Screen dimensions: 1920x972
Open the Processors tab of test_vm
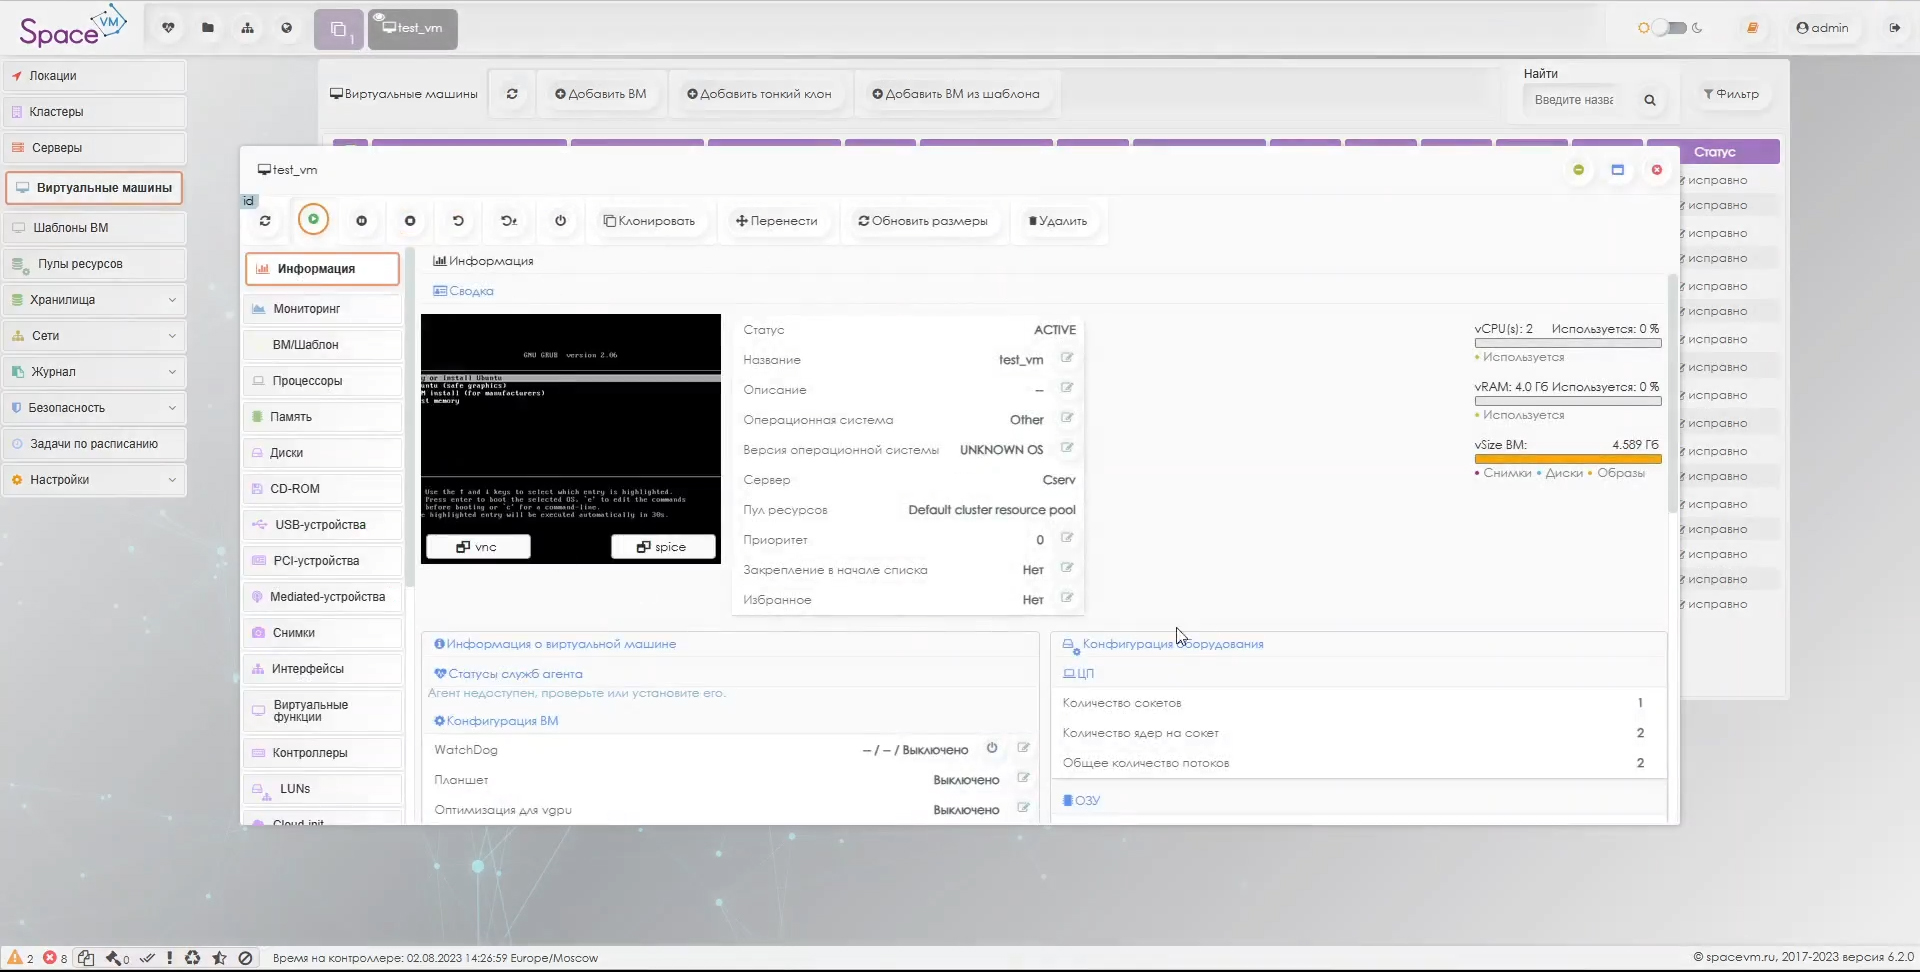pyautogui.click(x=323, y=381)
